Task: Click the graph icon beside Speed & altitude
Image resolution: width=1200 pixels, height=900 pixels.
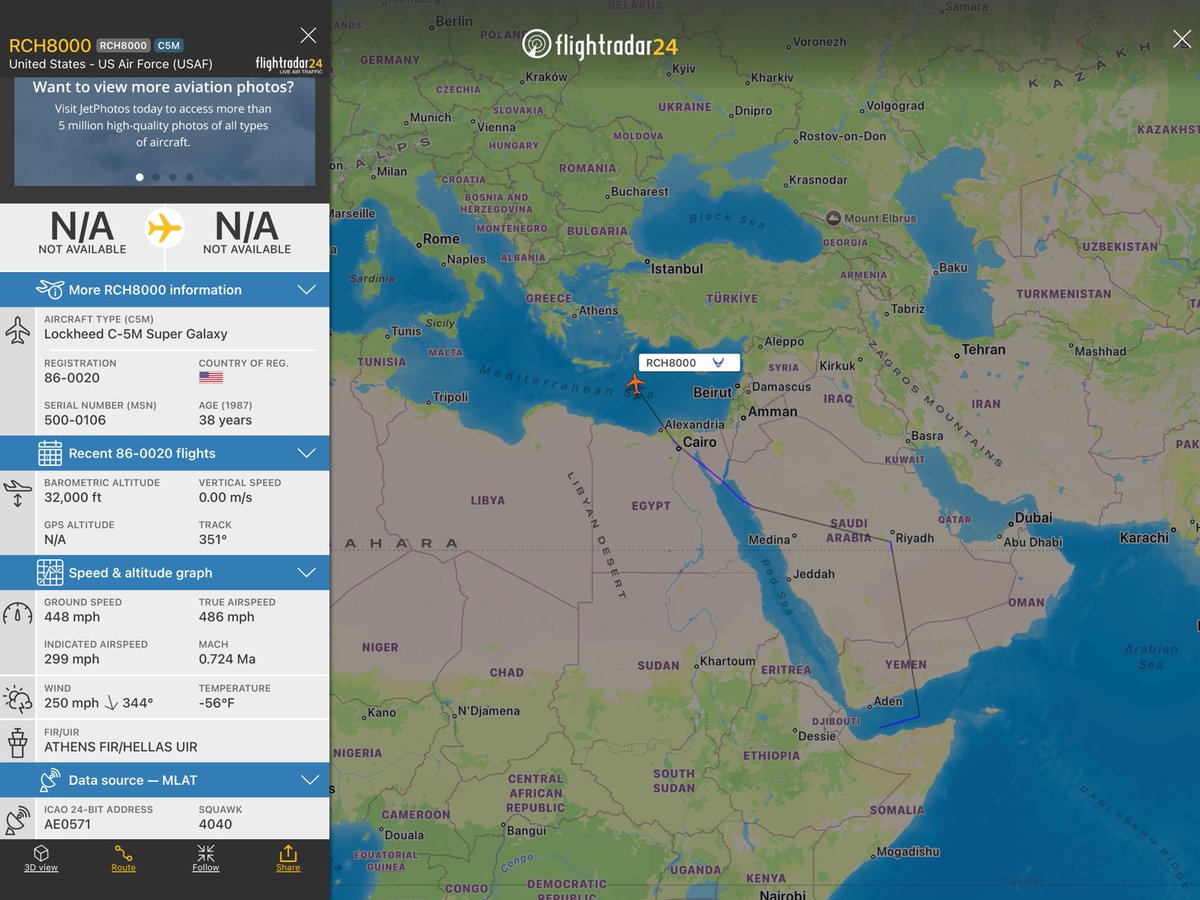Action: tap(50, 573)
